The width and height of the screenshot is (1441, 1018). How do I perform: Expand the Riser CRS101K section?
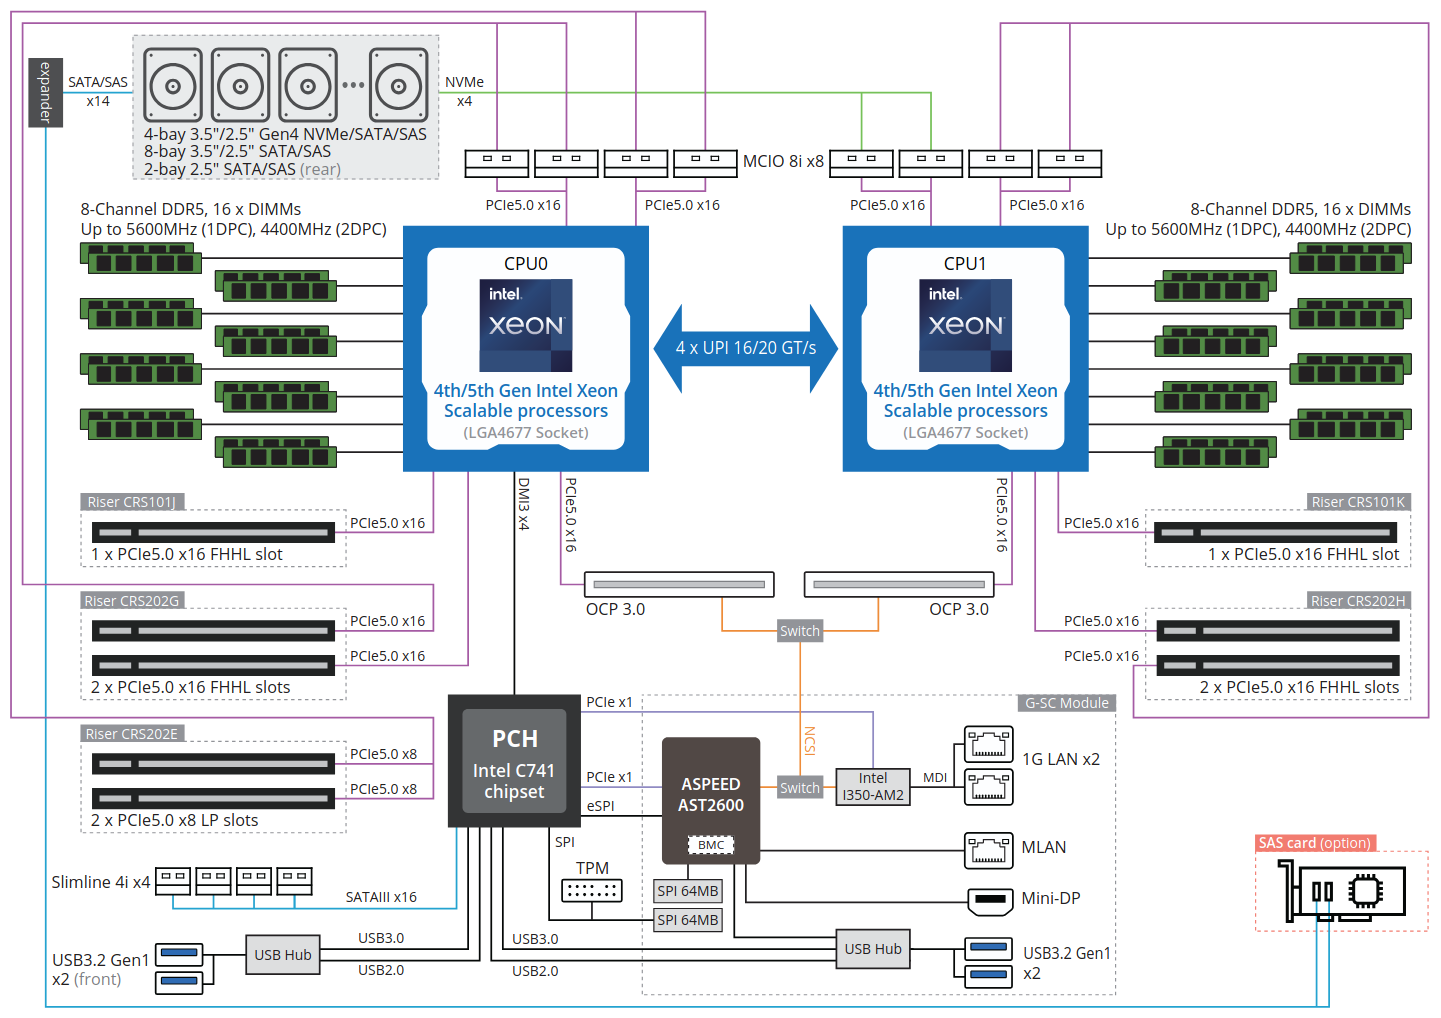tap(1359, 502)
